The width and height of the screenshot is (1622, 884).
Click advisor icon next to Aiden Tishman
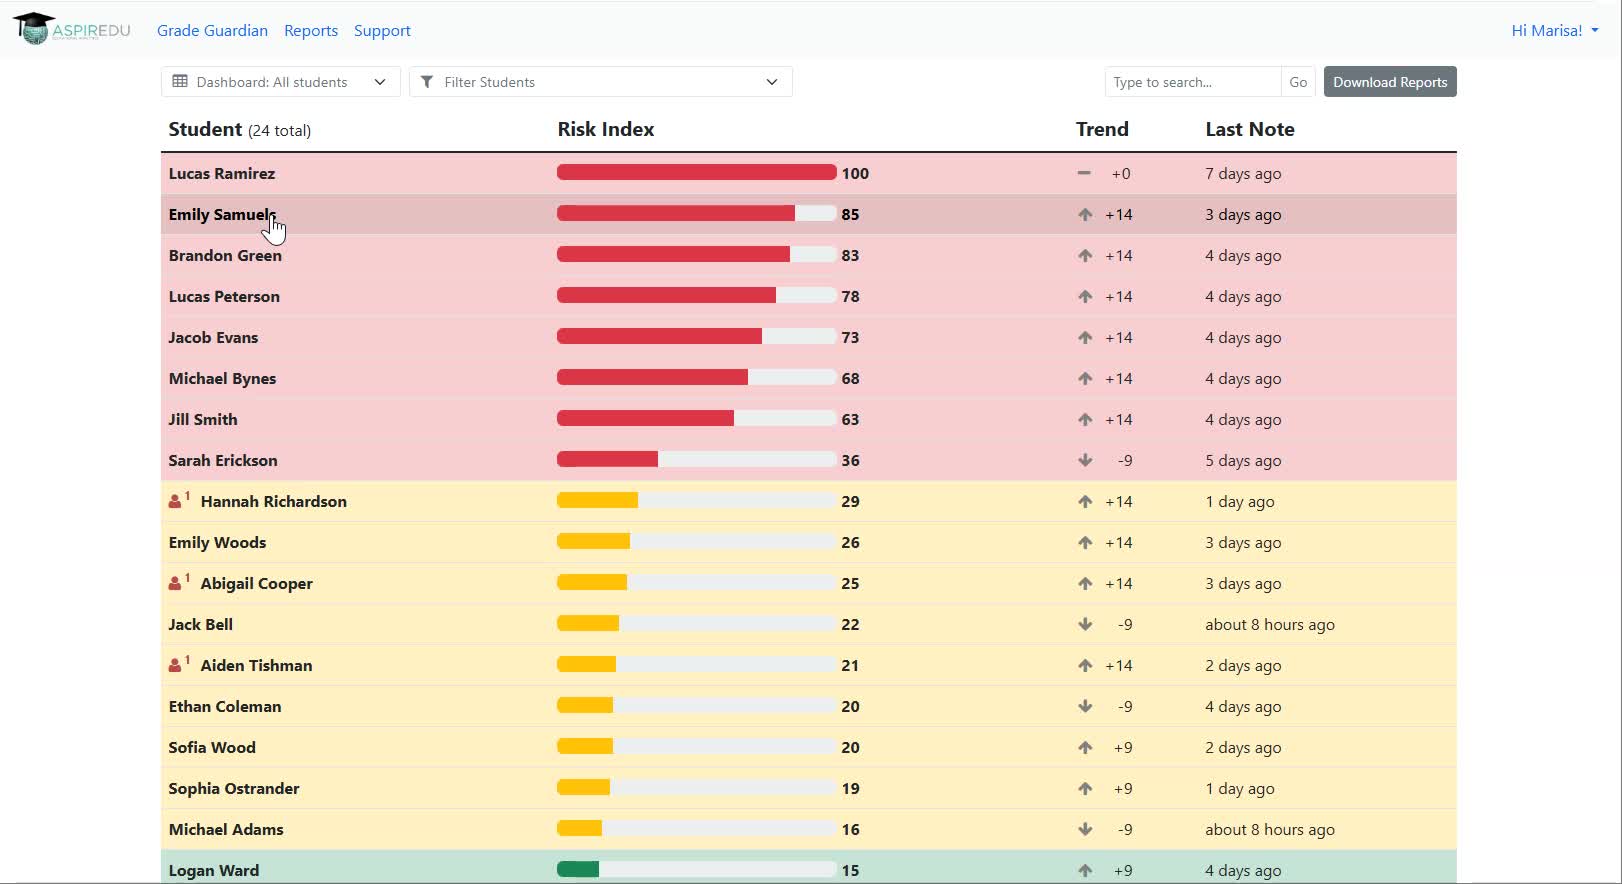pos(176,665)
